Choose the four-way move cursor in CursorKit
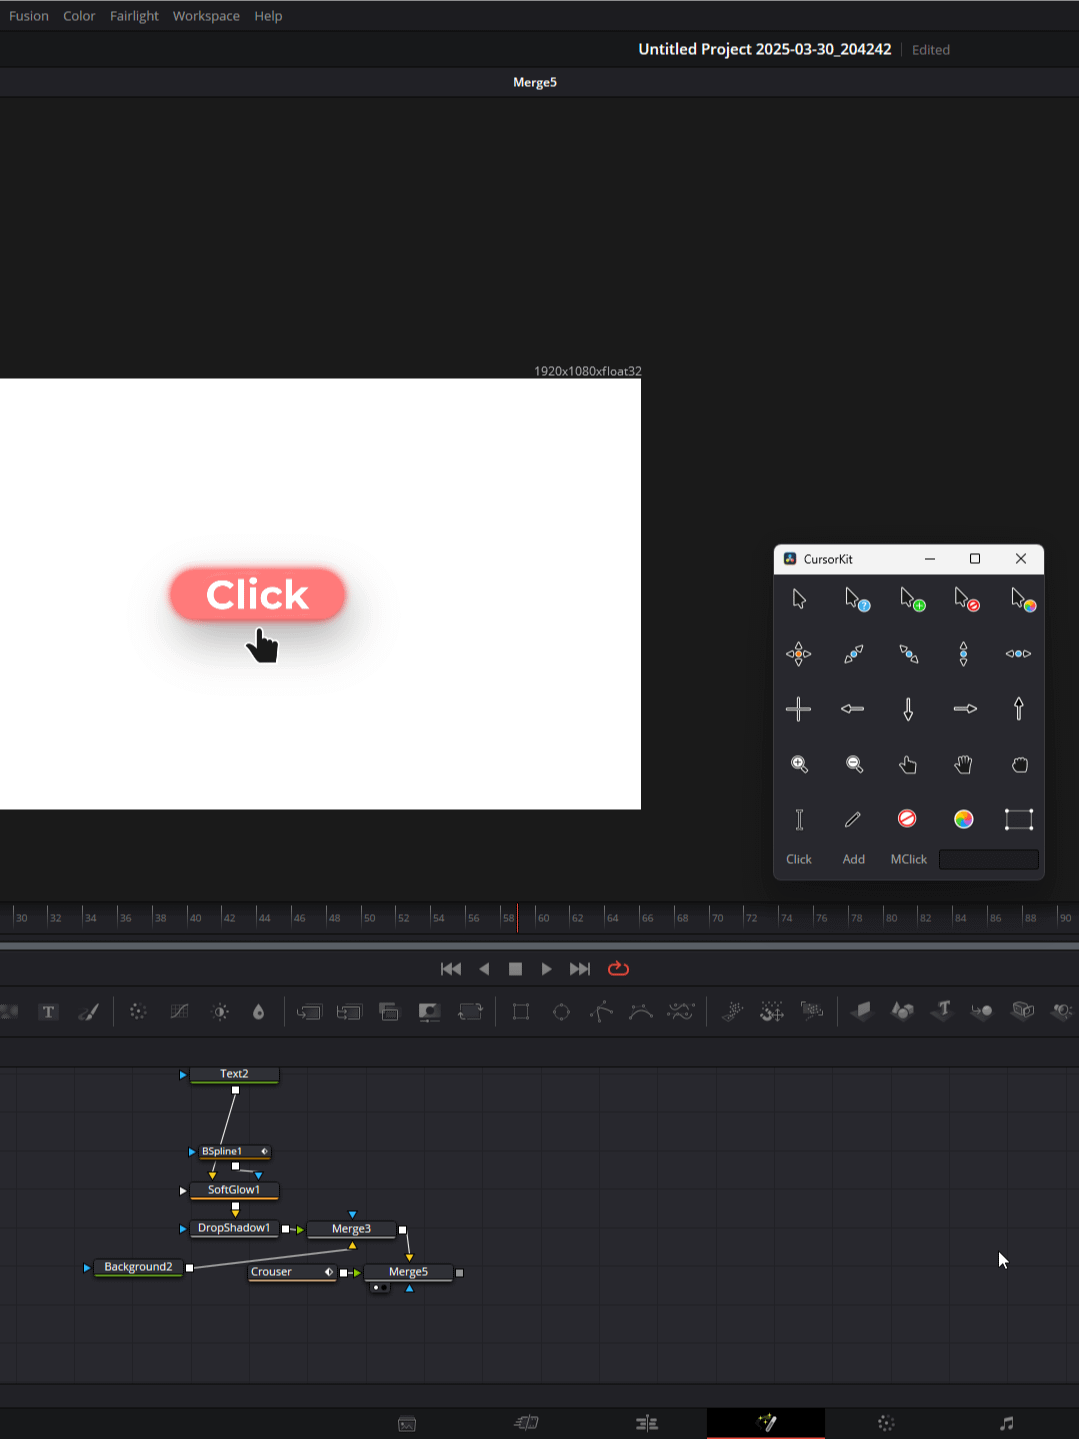This screenshot has width=1079, height=1439. pyautogui.click(x=799, y=654)
